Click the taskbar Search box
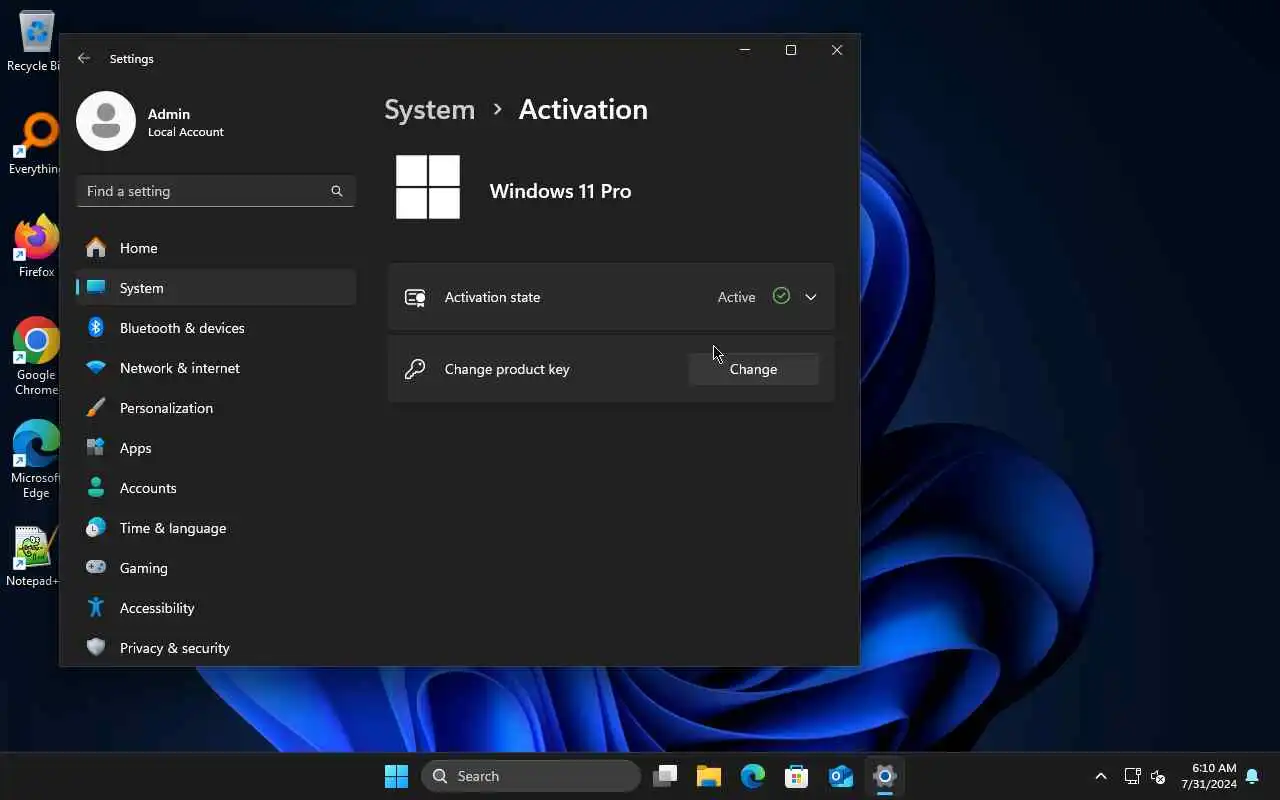The width and height of the screenshot is (1280, 800). click(x=531, y=776)
